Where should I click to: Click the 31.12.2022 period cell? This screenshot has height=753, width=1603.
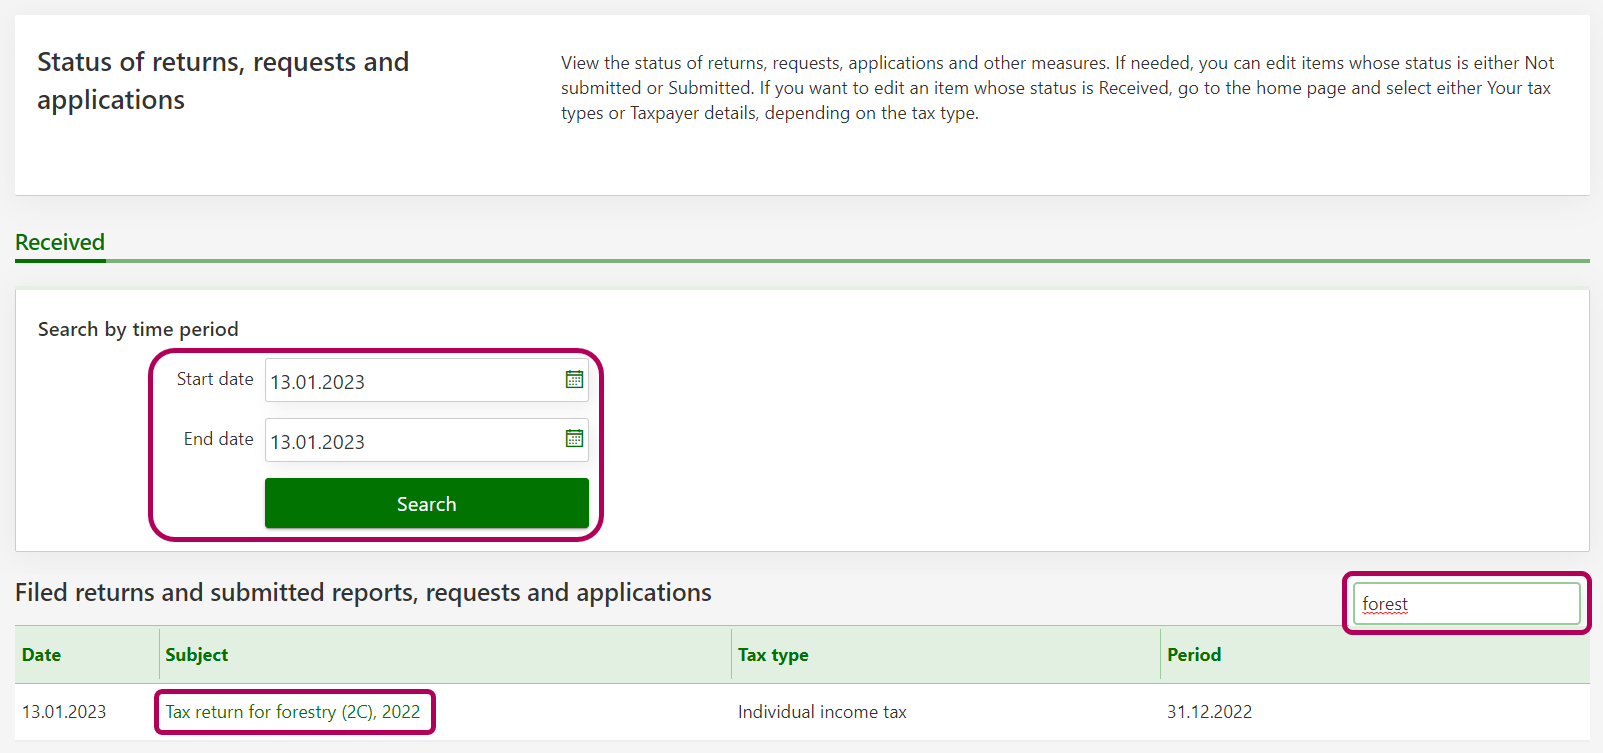1209,712
